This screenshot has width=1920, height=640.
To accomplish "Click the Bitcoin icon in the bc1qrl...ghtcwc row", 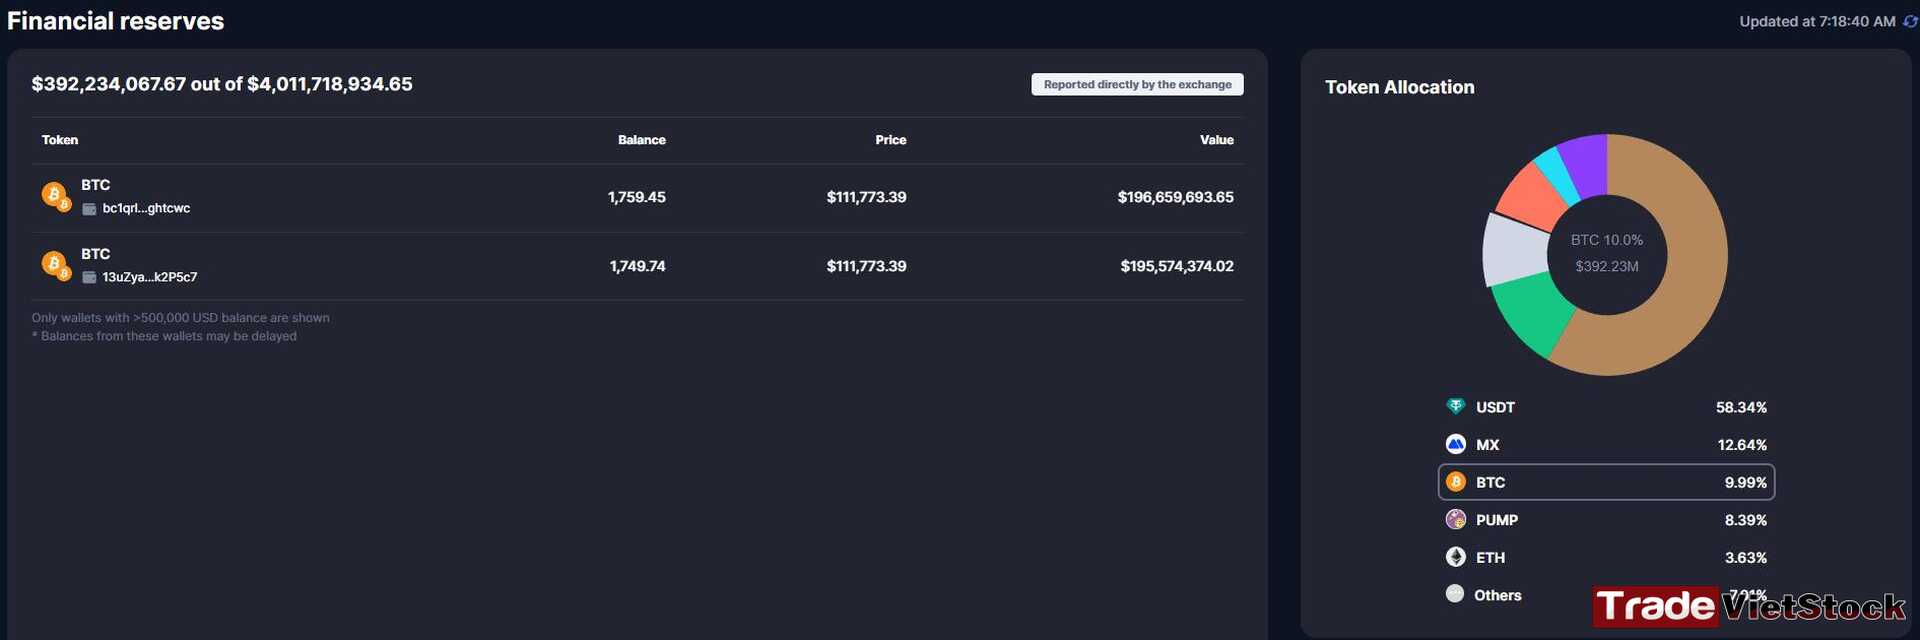I will tap(55, 195).
